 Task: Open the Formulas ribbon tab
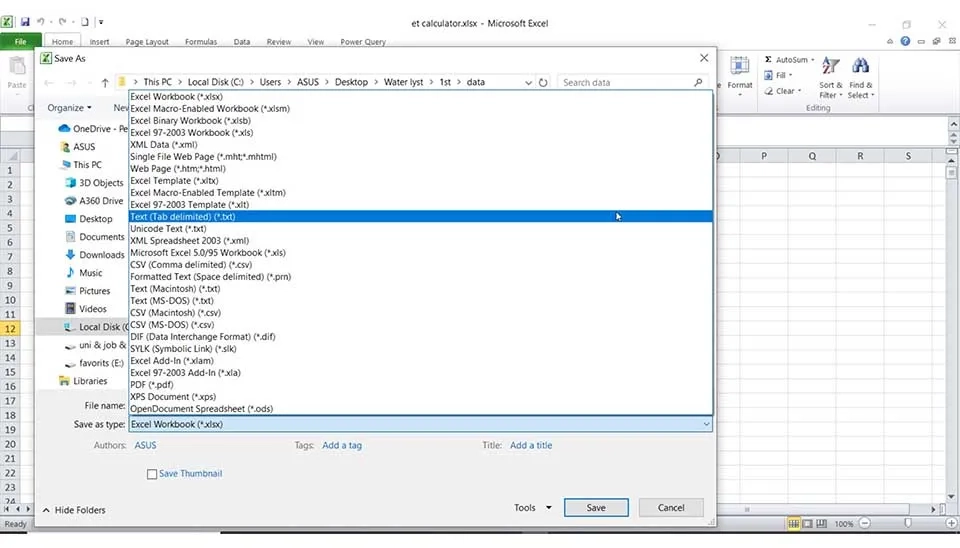click(200, 42)
